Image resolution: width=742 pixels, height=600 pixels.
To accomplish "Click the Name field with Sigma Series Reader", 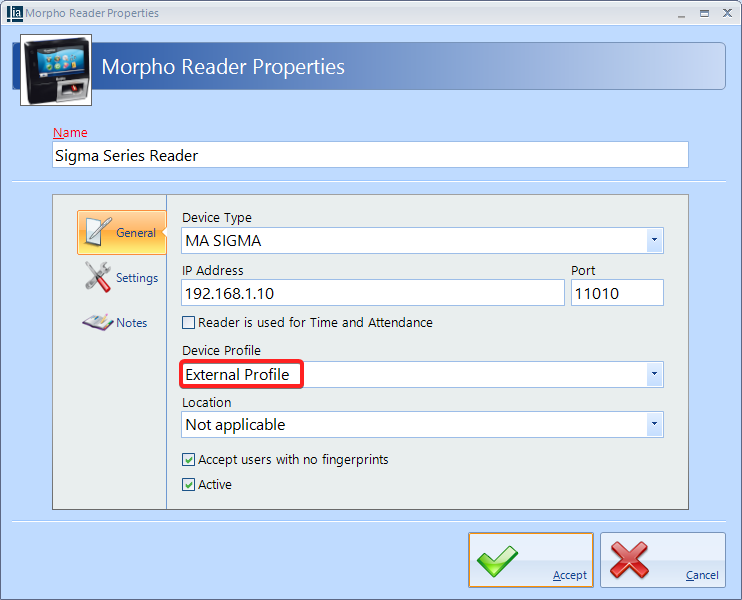I will pos(370,155).
